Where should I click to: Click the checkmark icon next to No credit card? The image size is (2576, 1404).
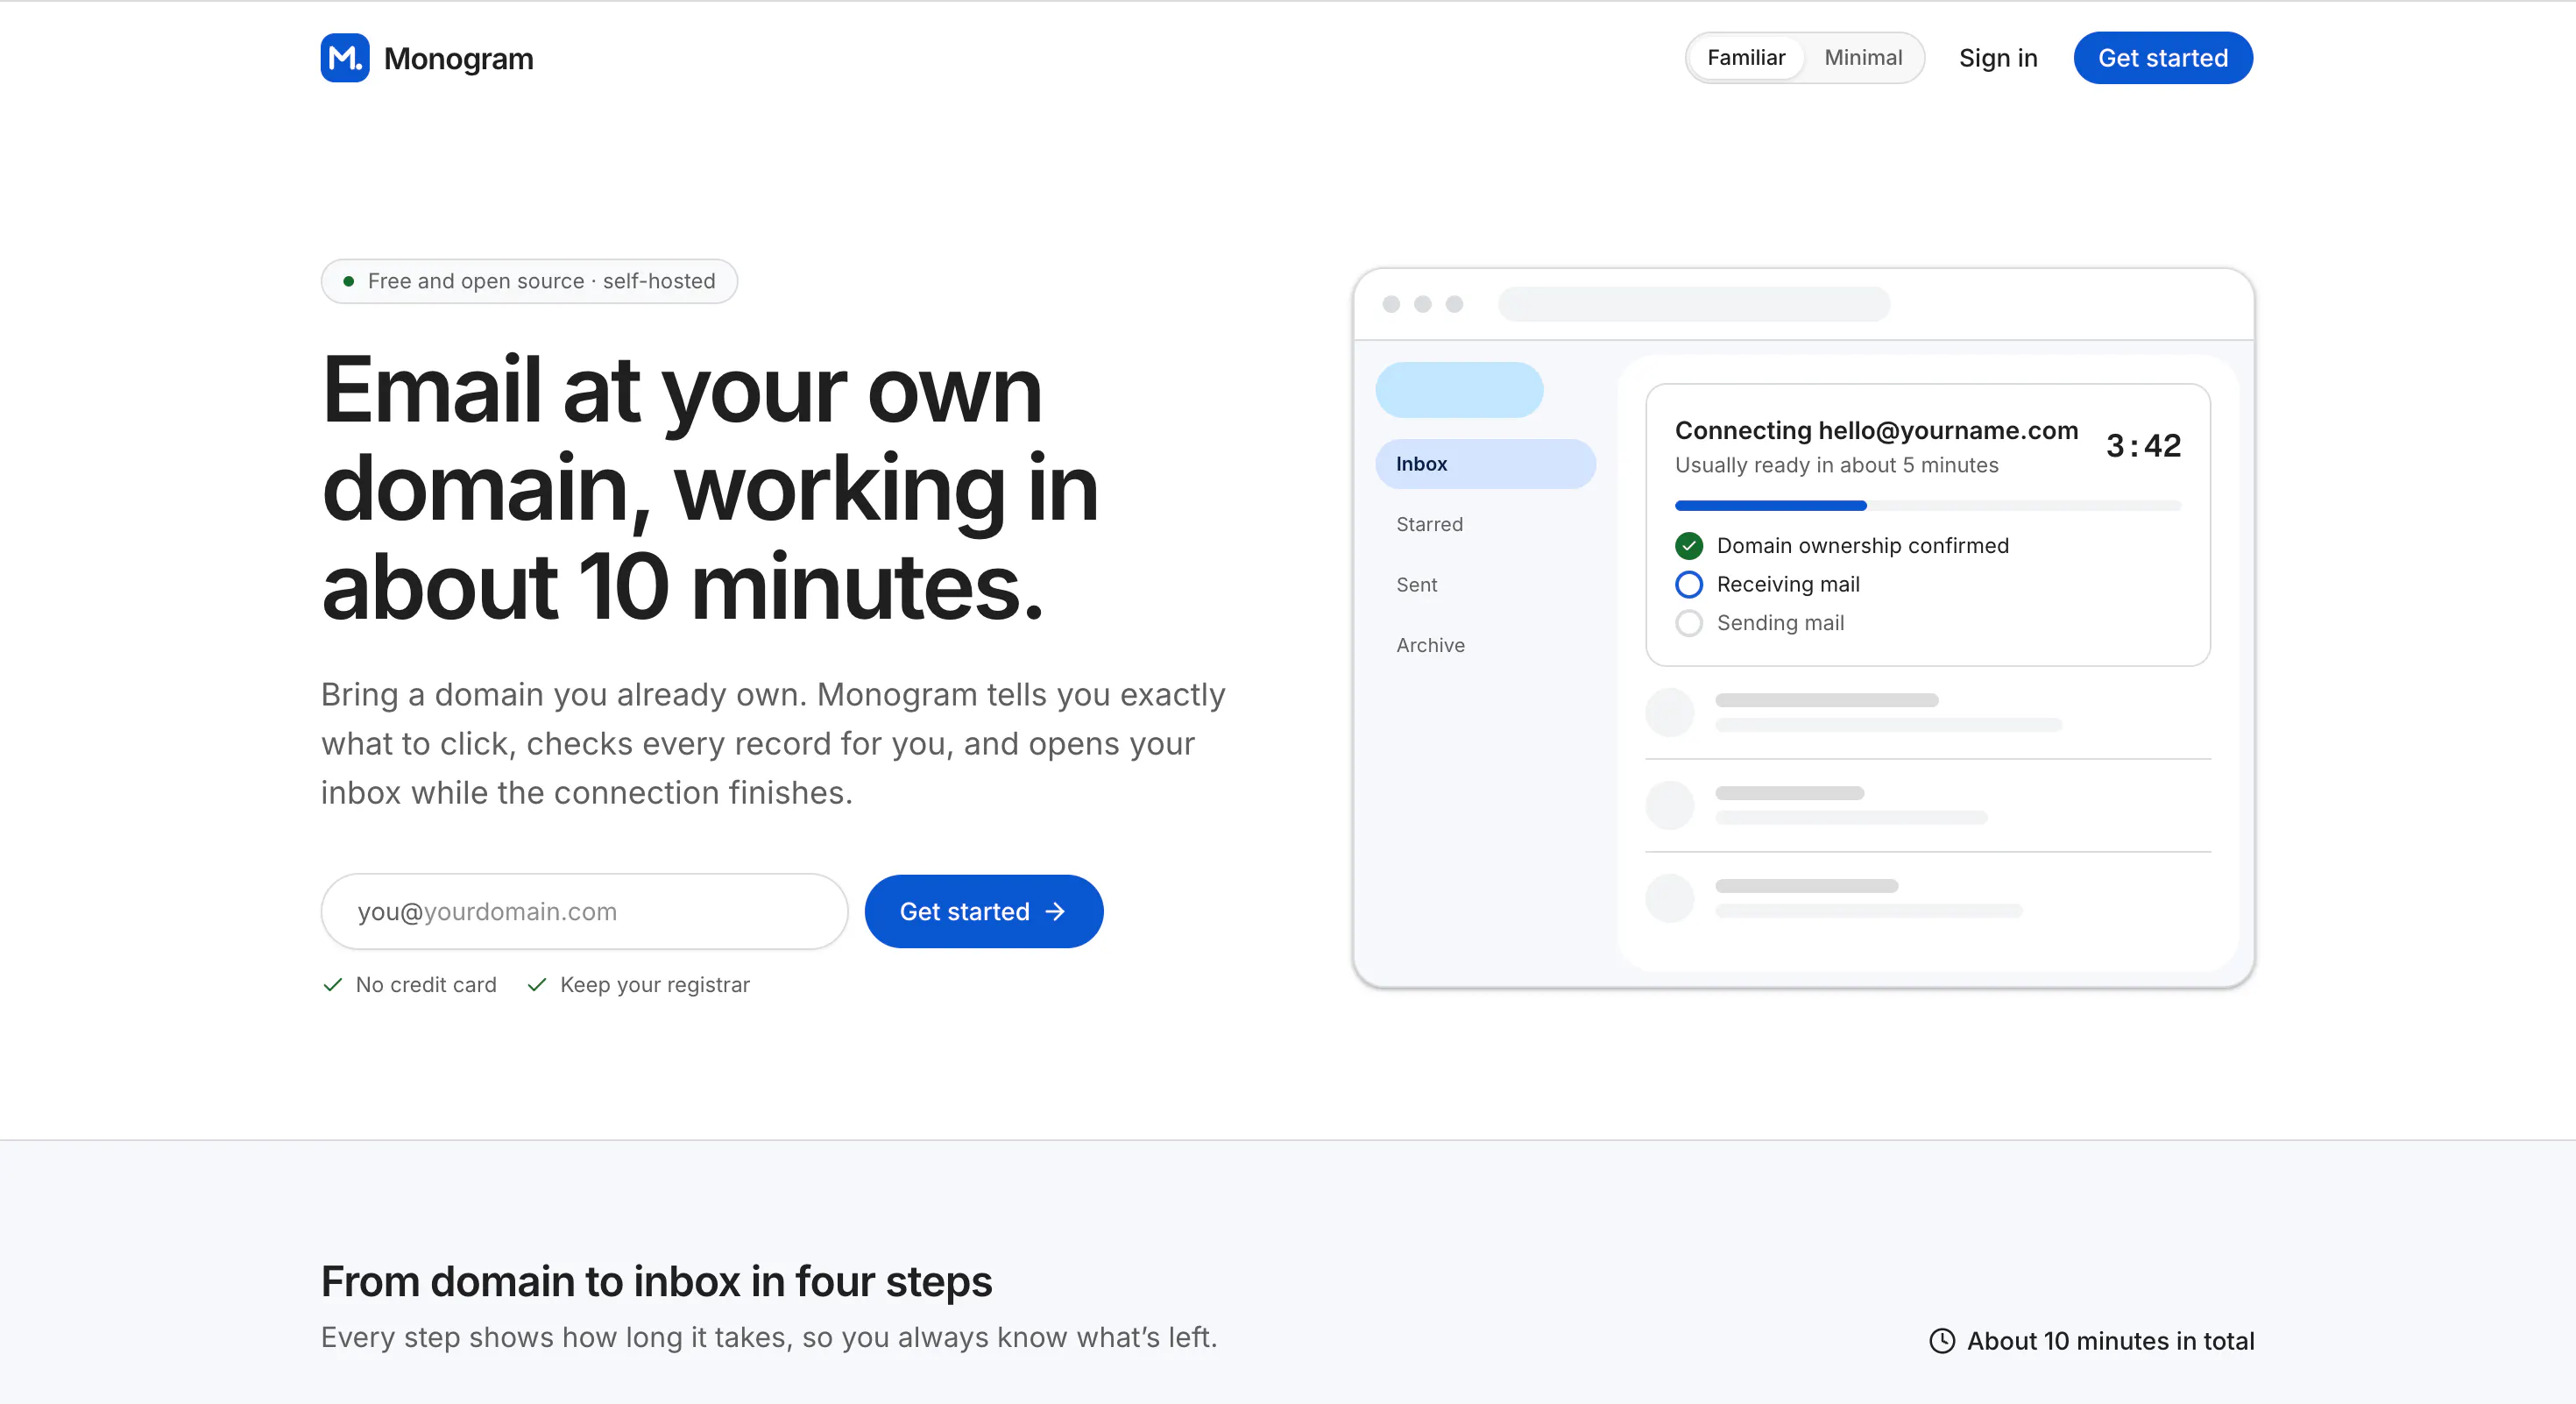333,985
